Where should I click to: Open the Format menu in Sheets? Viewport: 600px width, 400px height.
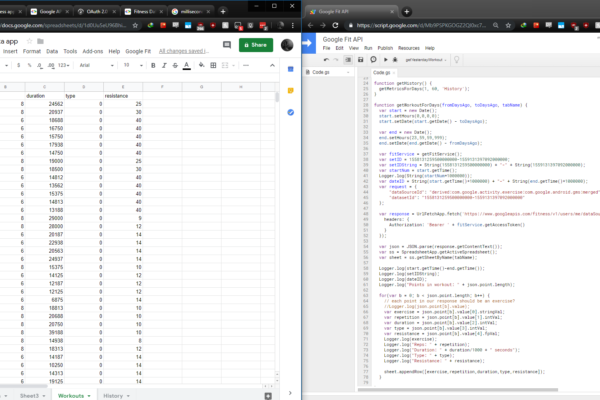tap(32, 51)
